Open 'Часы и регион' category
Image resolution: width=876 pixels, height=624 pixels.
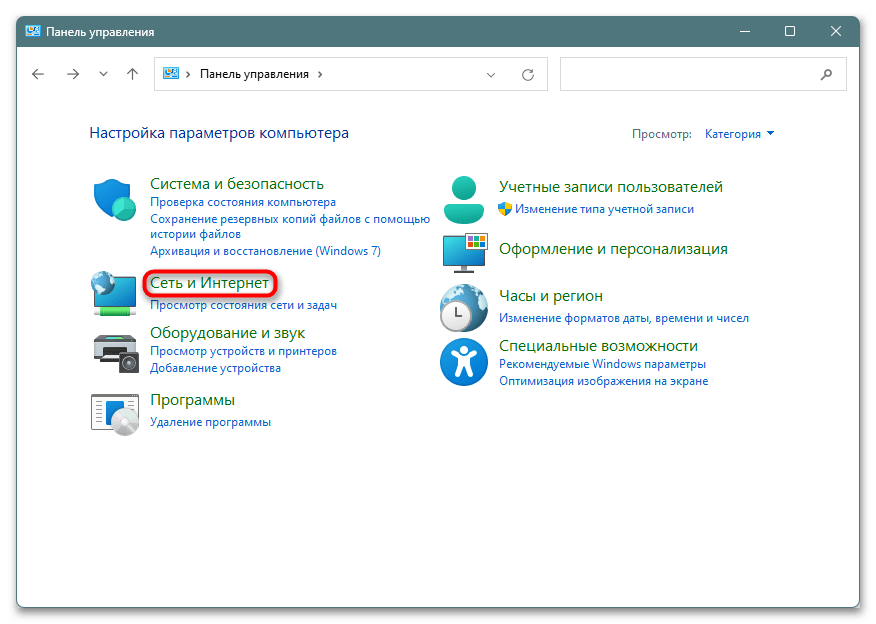[551, 296]
